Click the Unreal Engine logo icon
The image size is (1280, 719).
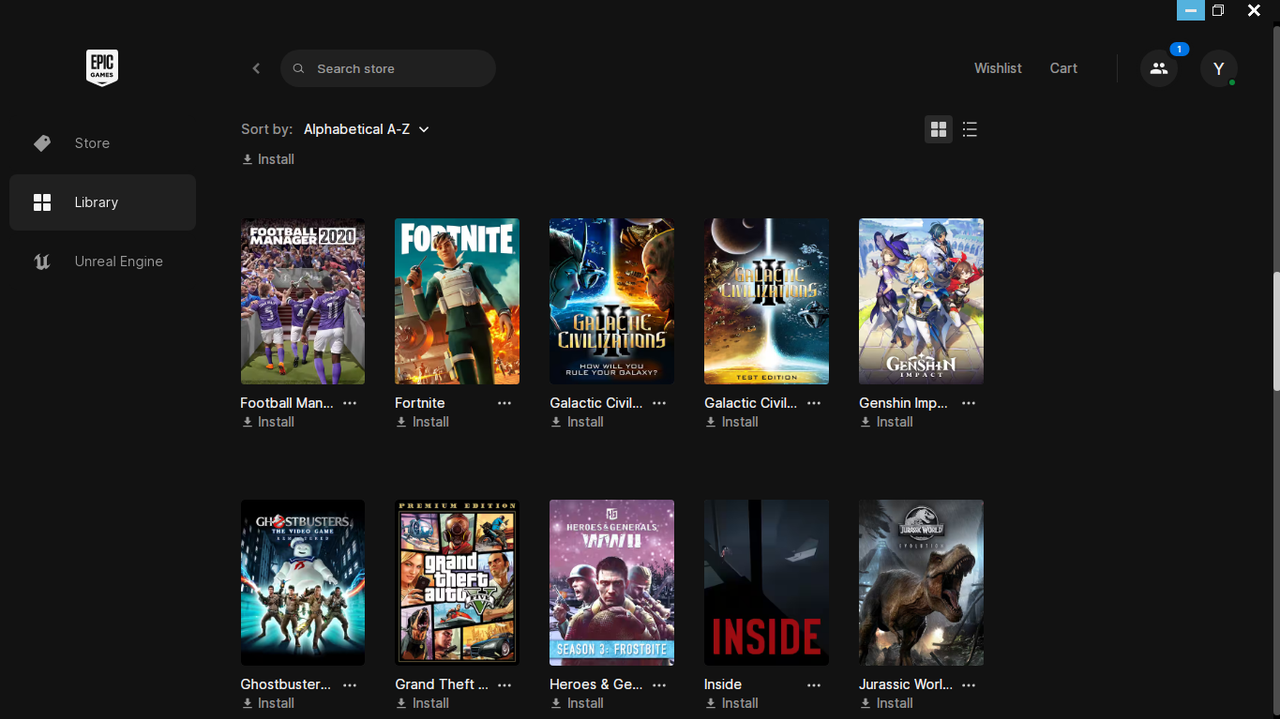42,261
